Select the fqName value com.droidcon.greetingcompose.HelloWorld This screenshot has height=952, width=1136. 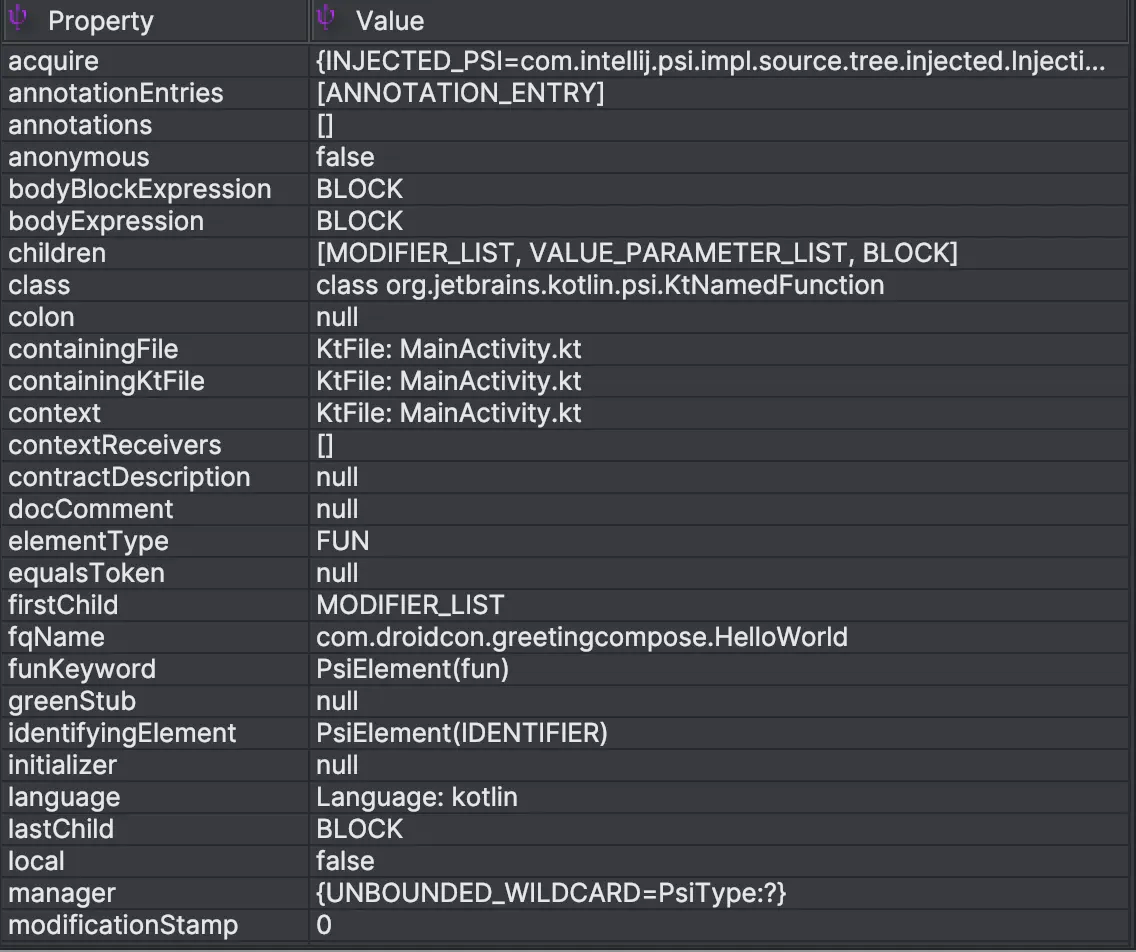click(x=582, y=637)
